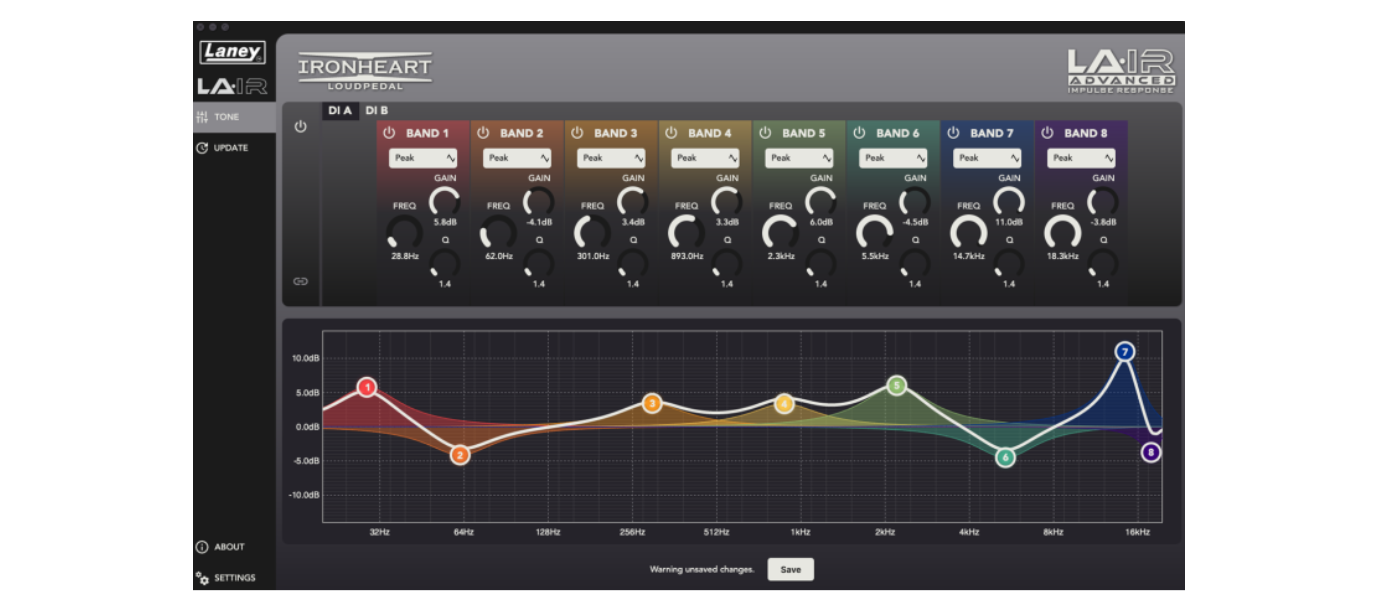The height and width of the screenshot is (600, 1400).
Task: Click Band 1 GAIN knob at 5.8dB
Action: [x=444, y=201]
